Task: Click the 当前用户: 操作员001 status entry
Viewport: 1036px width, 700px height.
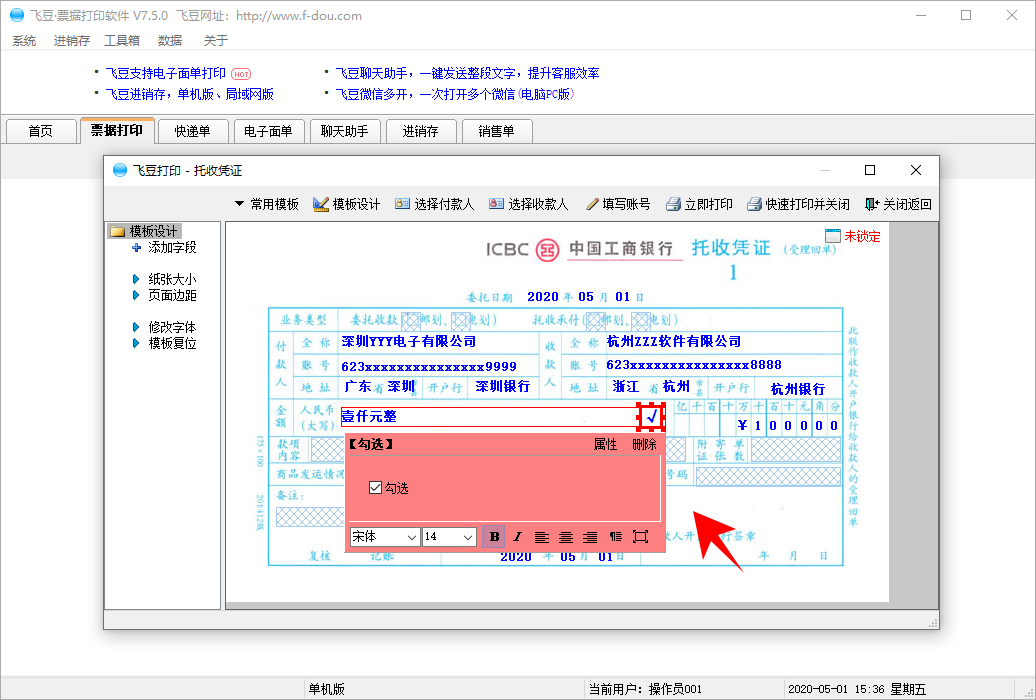Action: pyautogui.click(x=646, y=689)
